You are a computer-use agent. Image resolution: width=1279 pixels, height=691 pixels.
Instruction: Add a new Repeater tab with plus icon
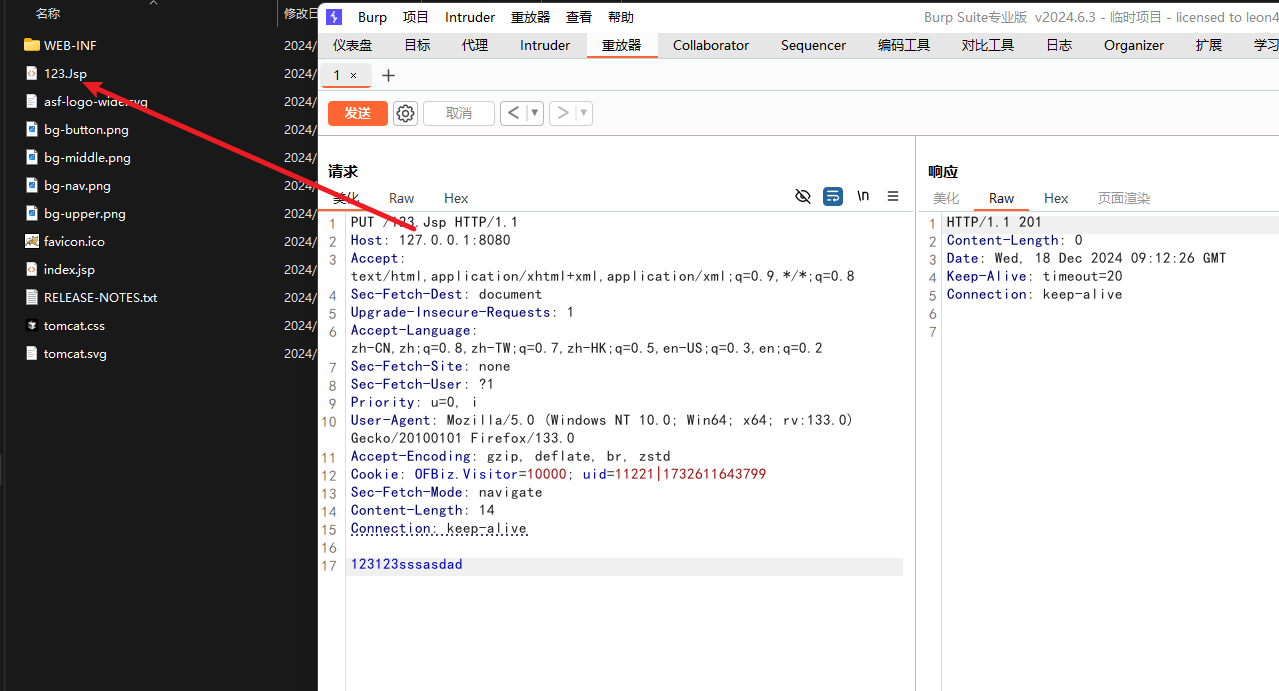point(389,75)
